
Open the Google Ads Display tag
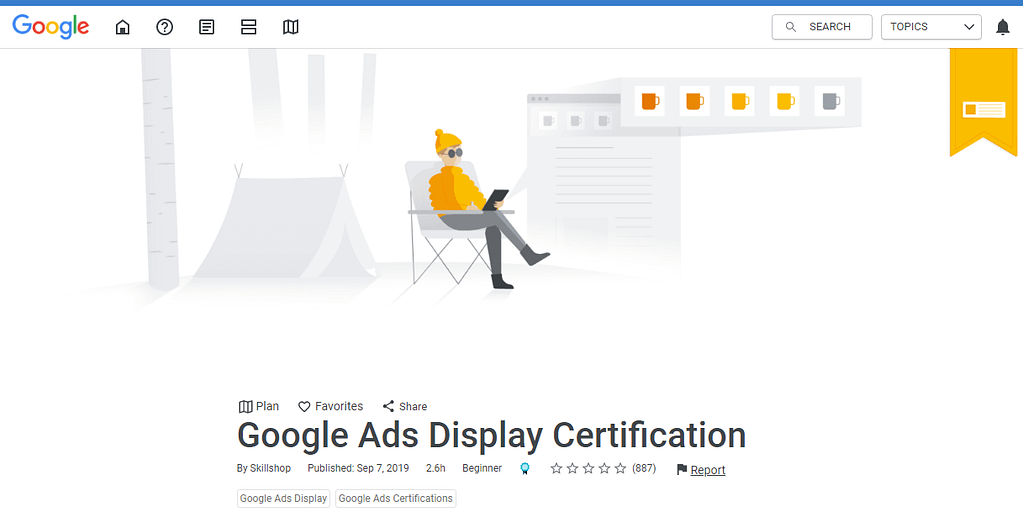[283, 498]
